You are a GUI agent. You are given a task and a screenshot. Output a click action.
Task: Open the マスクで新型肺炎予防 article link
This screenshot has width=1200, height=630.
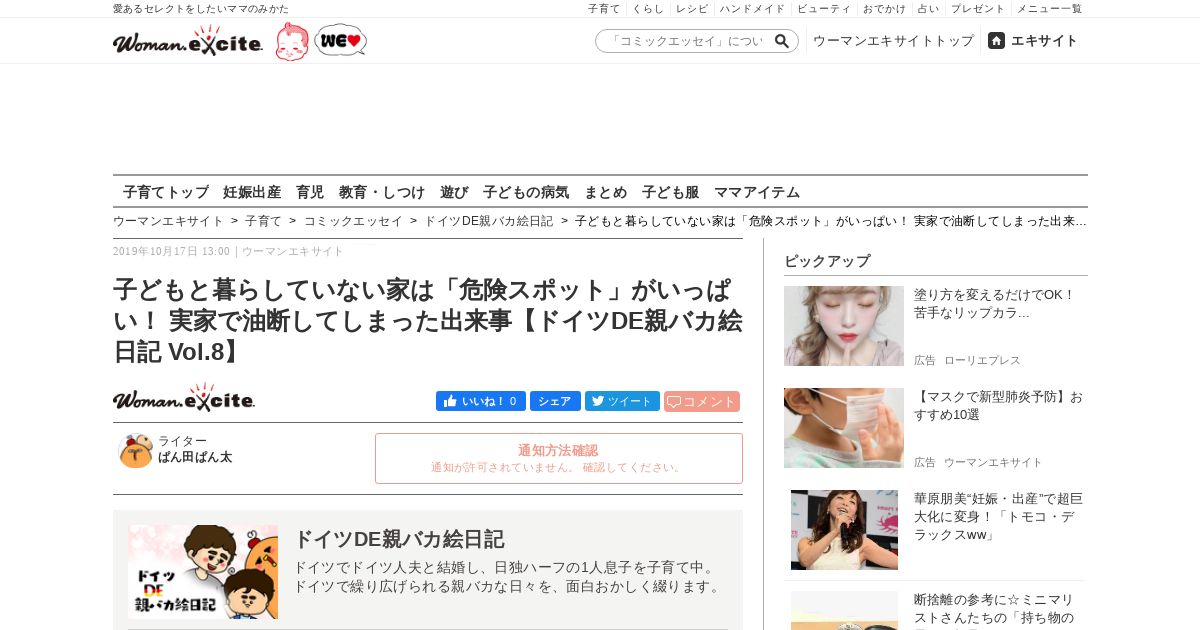click(x=998, y=406)
